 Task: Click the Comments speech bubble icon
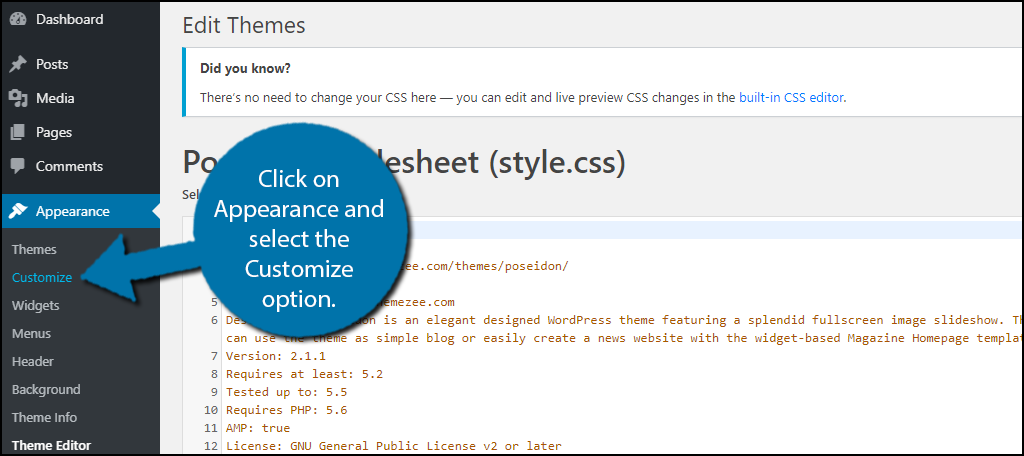[x=18, y=166]
